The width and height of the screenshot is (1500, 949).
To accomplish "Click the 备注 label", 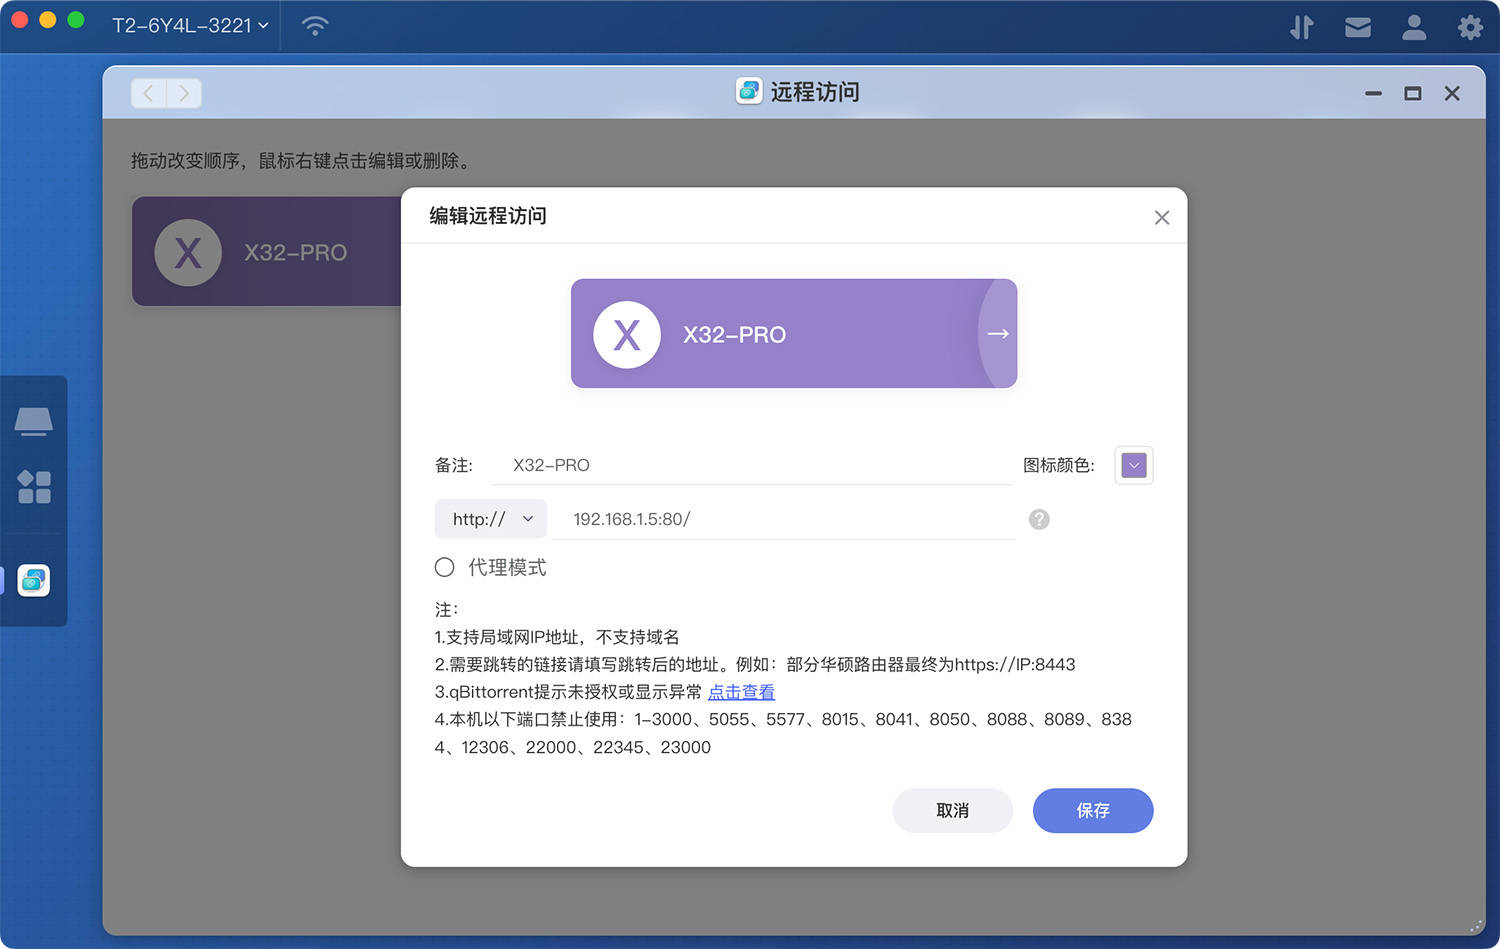I will coord(454,465).
